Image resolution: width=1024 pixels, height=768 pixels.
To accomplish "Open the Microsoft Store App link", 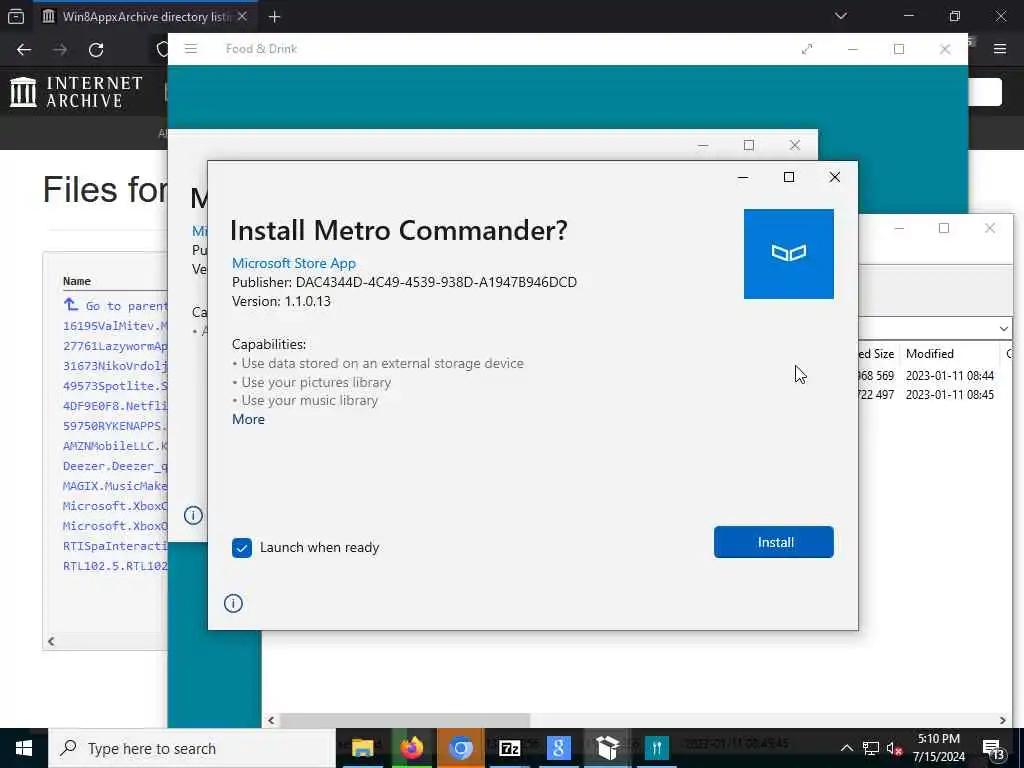I will coord(294,263).
